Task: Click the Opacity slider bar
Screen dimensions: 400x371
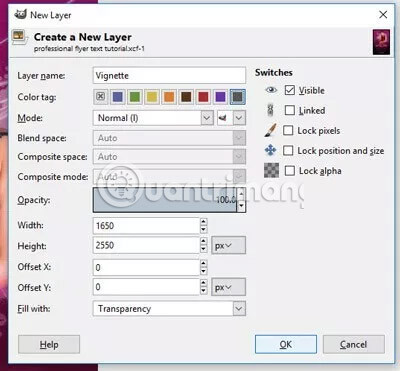Action: coord(165,200)
